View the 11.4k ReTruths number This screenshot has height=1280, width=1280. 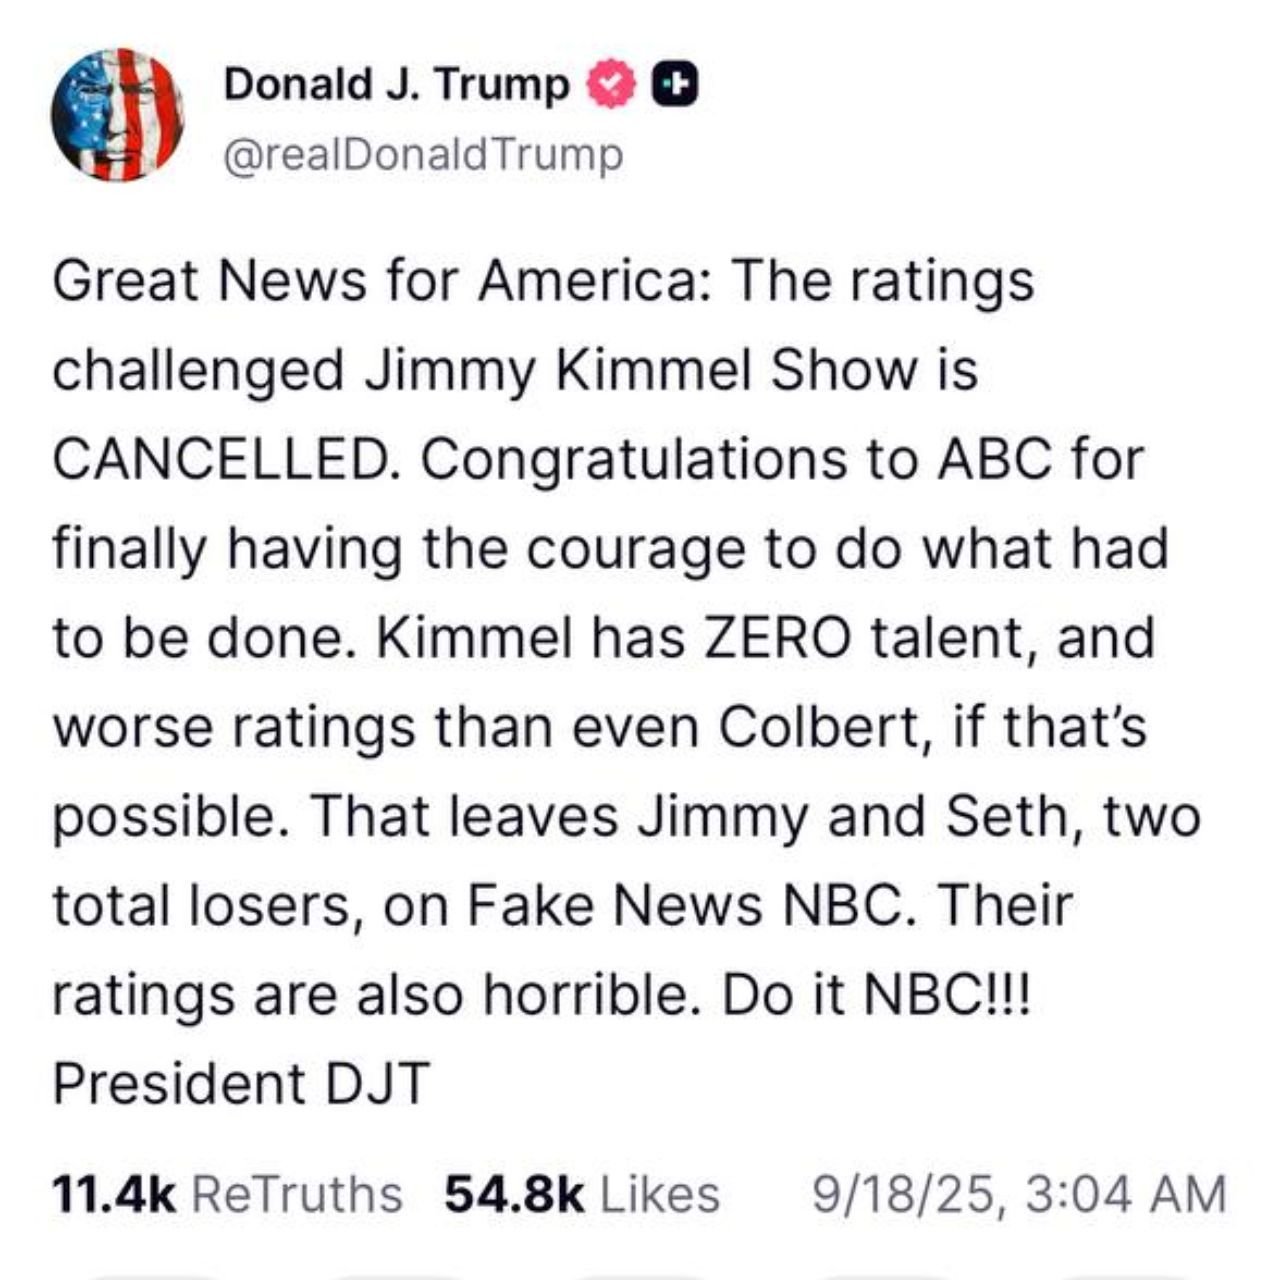coord(115,1195)
